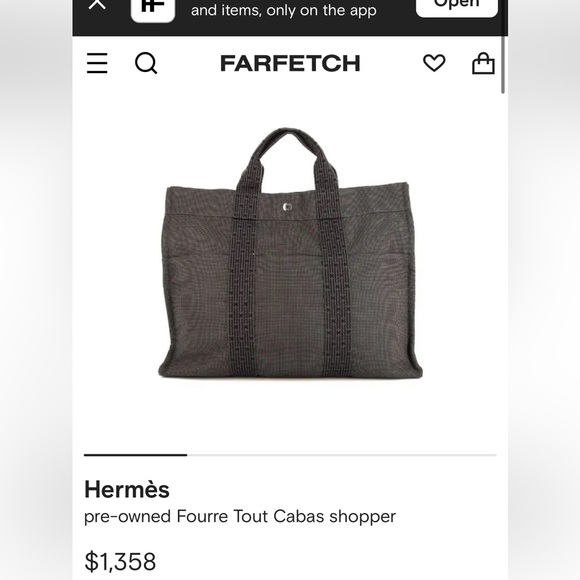Screen dimensions: 580x580
Task: Dismiss the app banner with X
Action: [x=97, y=4]
